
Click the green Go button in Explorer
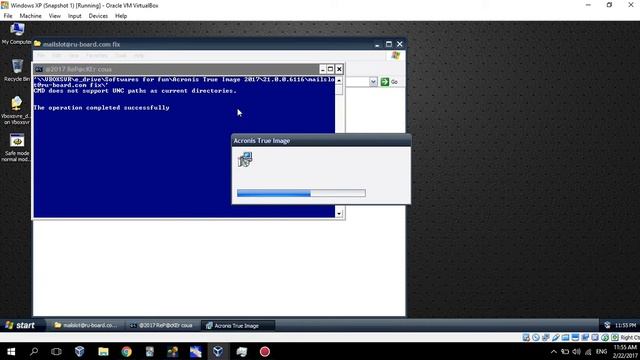click(x=389, y=82)
